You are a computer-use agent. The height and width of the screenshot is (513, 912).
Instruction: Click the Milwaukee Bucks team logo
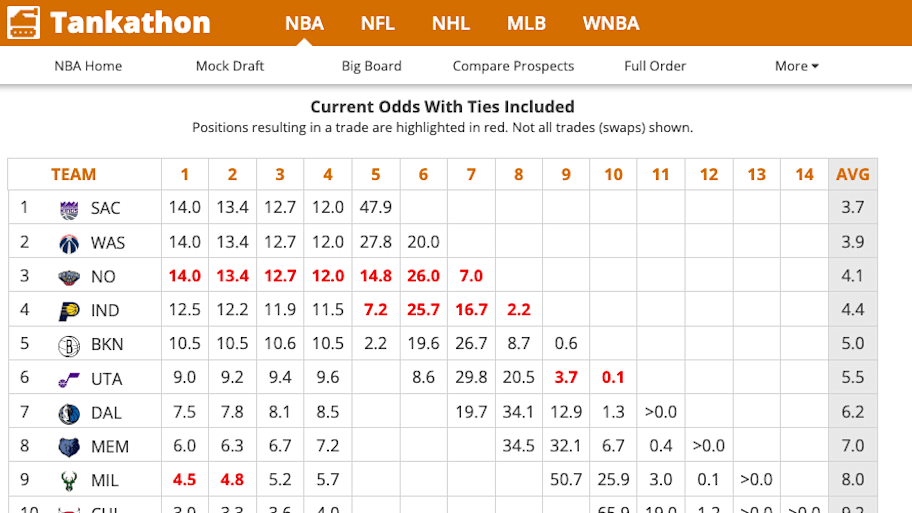pyautogui.click(x=69, y=480)
